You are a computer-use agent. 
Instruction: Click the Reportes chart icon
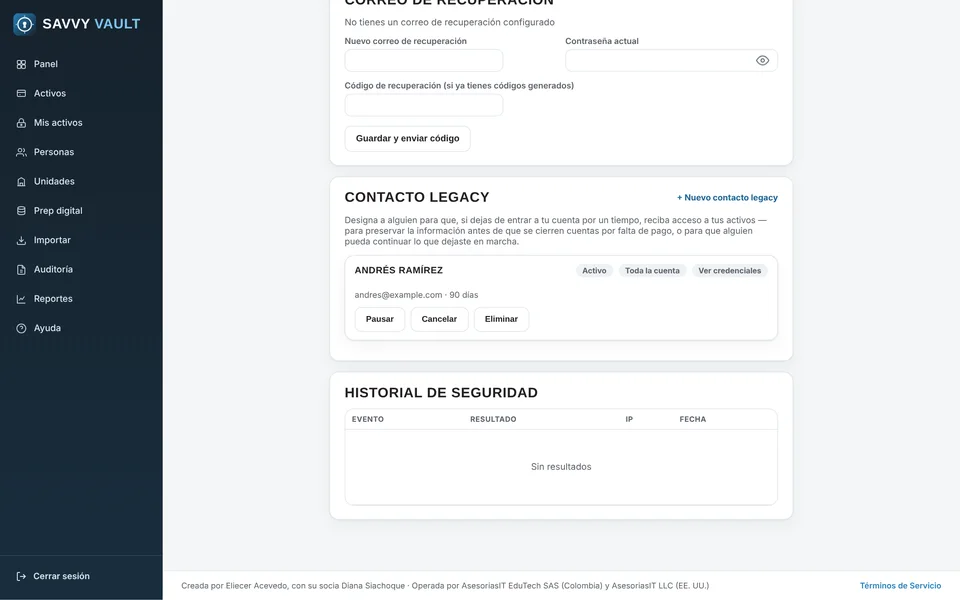21,299
